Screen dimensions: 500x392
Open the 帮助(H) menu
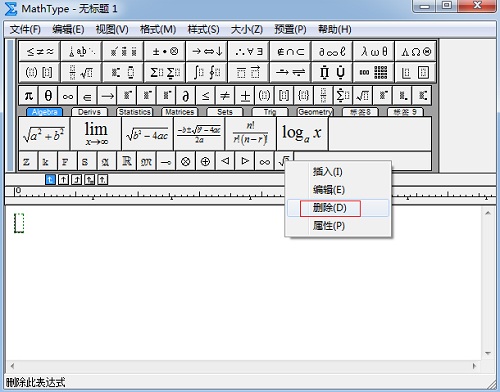335,29
